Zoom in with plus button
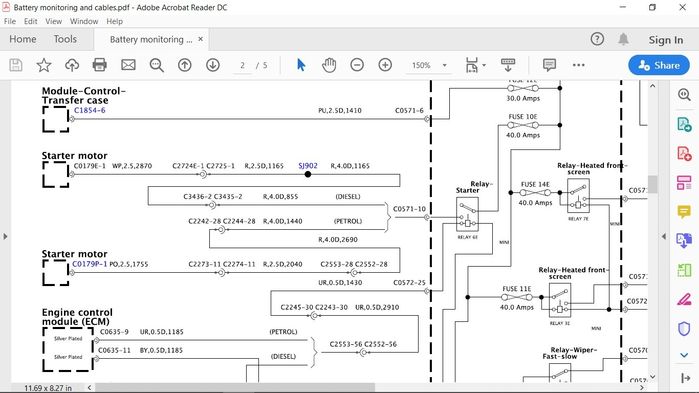Image resolution: width=699 pixels, height=393 pixels. [x=385, y=65]
